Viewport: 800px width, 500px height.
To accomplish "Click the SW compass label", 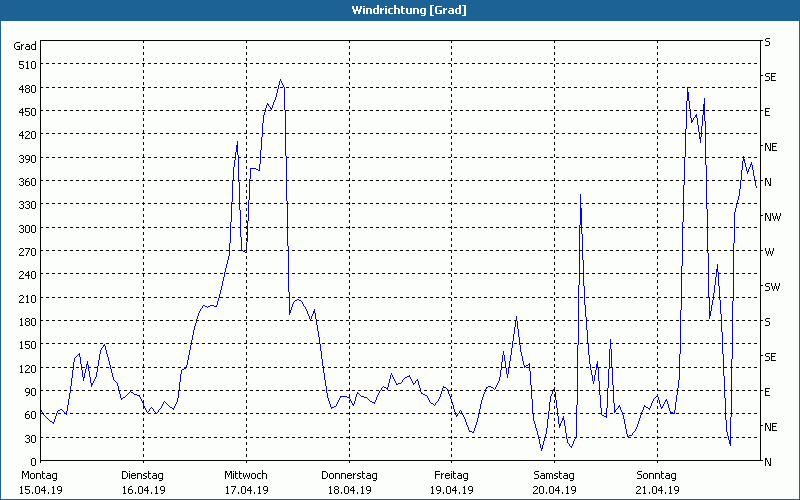I will point(772,287).
